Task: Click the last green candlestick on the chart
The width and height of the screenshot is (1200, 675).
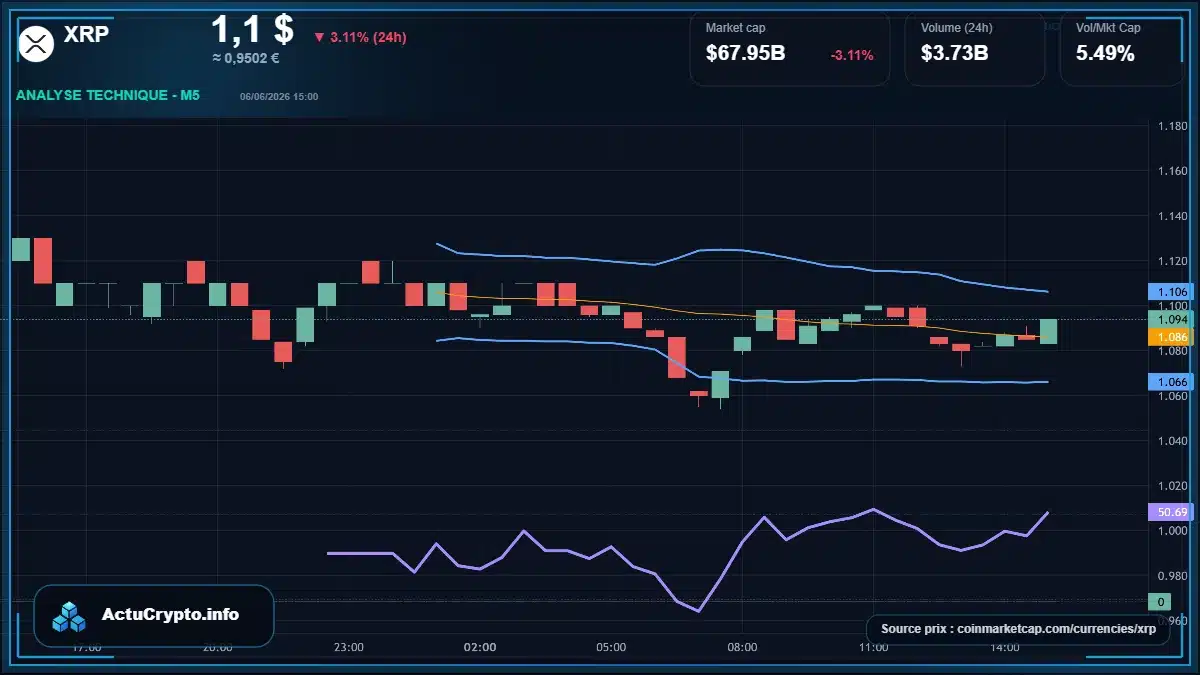Action: pos(1048,332)
